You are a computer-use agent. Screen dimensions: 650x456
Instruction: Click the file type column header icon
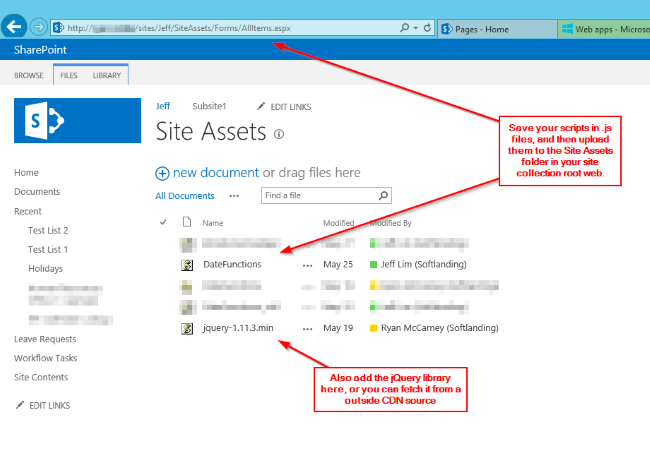pyautogui.click(x=187, y=222)
